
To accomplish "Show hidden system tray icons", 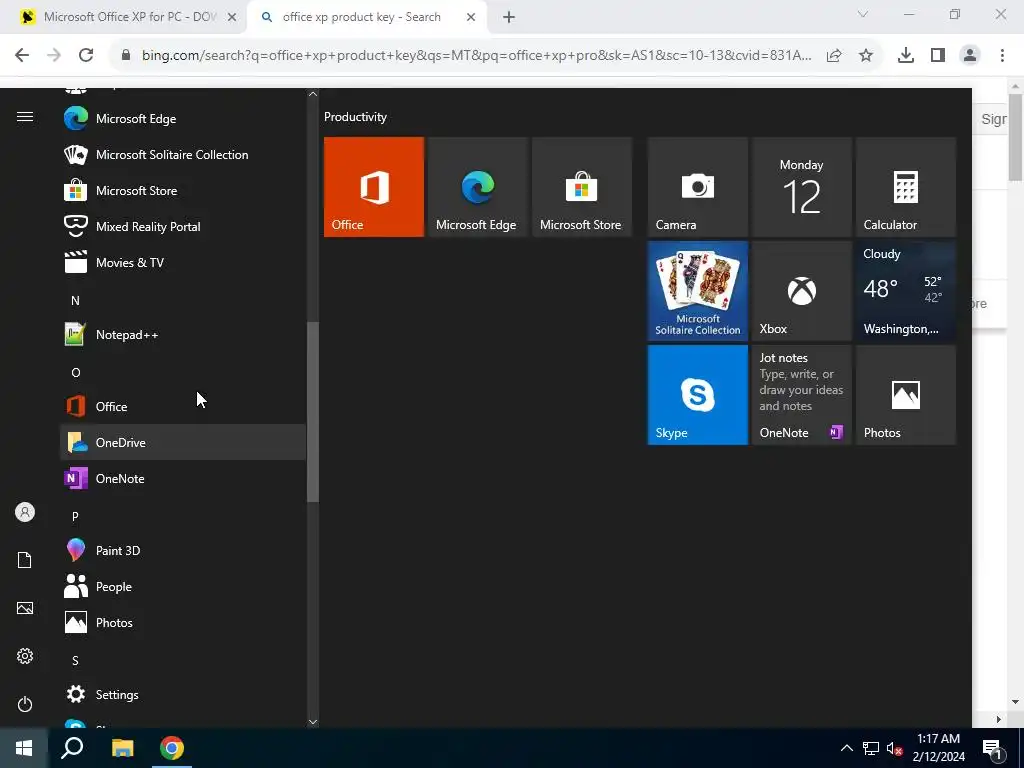I will [x=846, y=748].
